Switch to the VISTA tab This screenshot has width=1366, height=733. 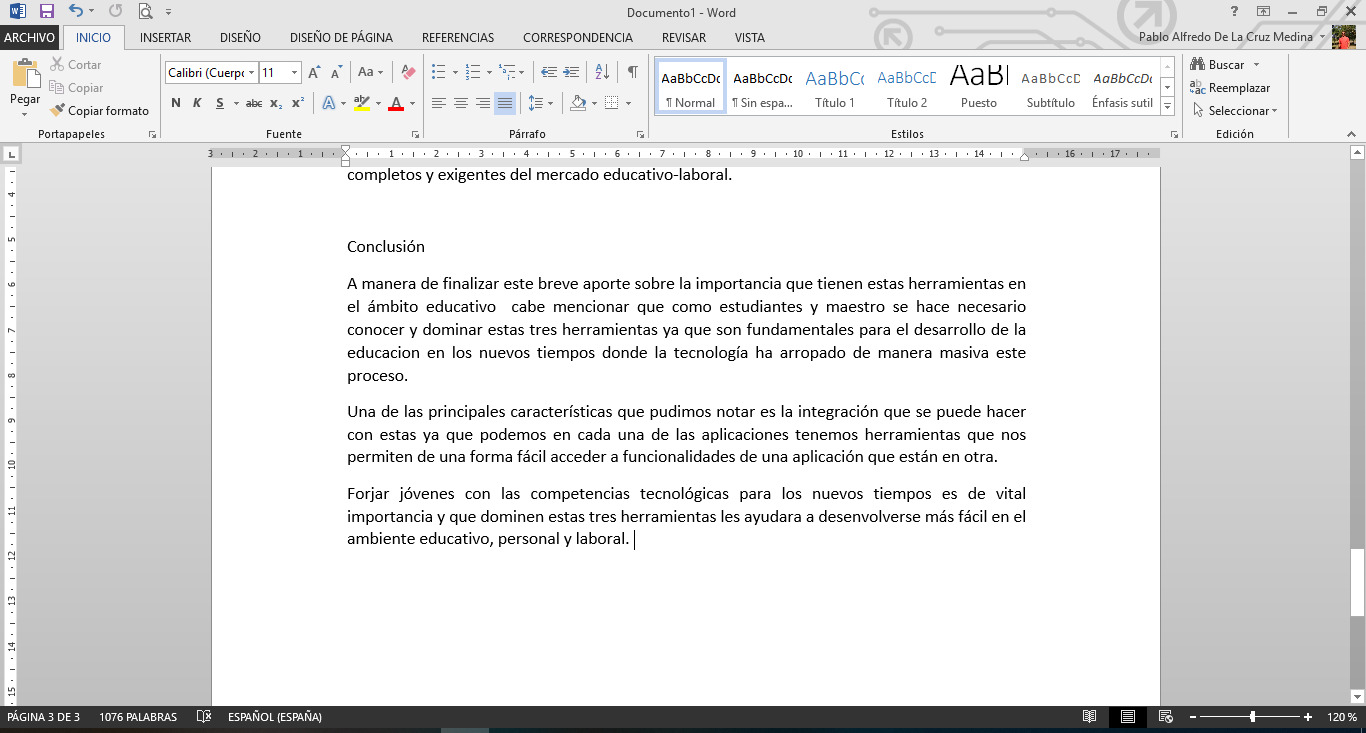click(750, 38)
